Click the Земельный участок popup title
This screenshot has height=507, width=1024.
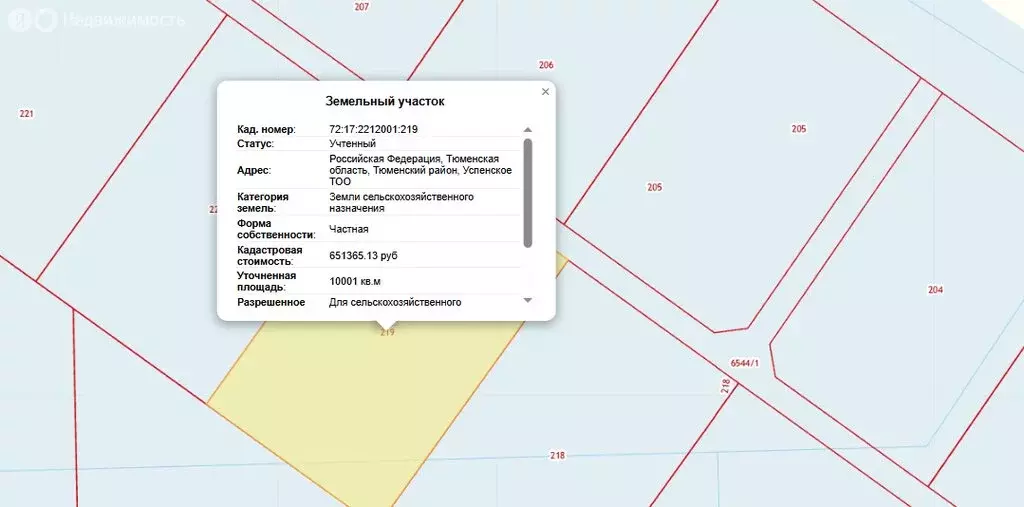pyautogui.click(x=385, y=101)
